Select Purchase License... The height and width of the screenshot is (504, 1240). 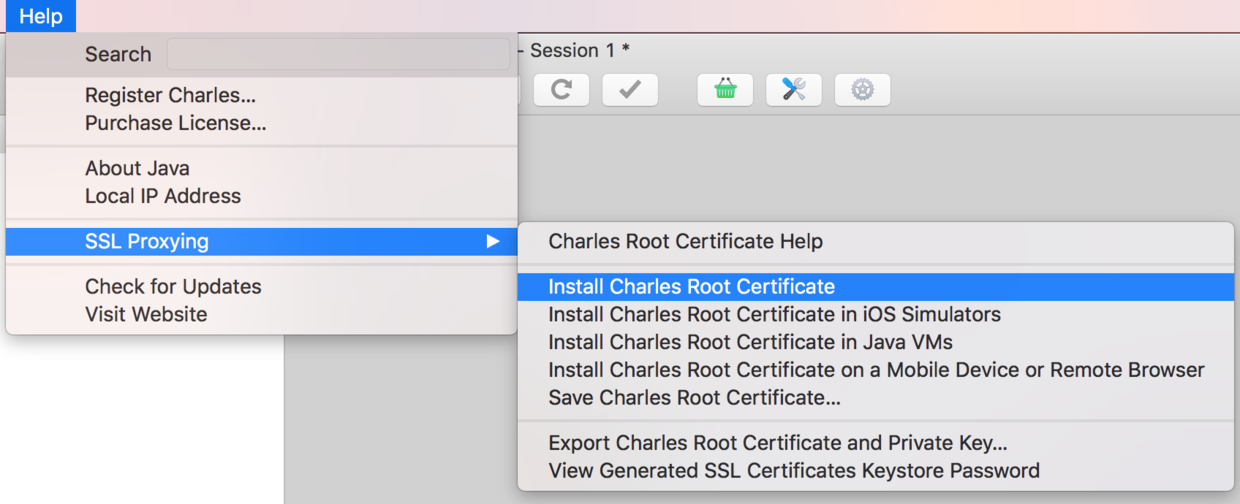(262, 124)
